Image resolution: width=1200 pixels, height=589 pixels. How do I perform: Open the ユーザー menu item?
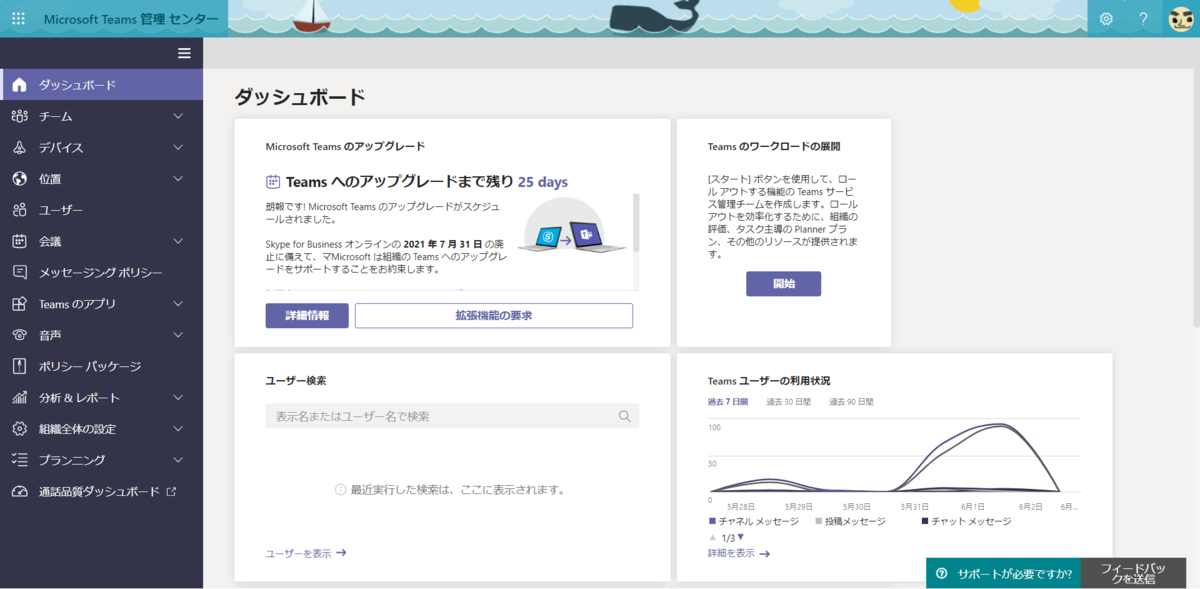pyautogui.click(x=102, y=210)
